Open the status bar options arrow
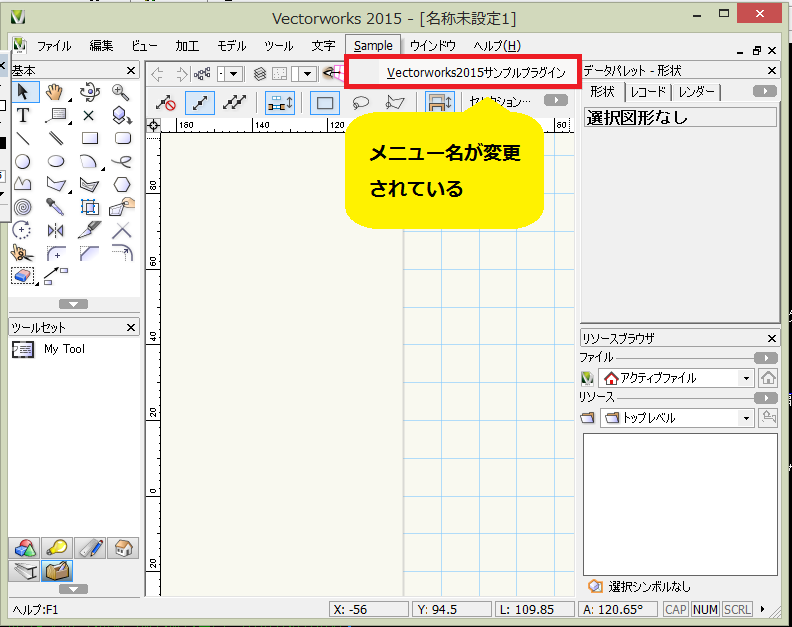The image size is (792, 627). click(763, 609)
